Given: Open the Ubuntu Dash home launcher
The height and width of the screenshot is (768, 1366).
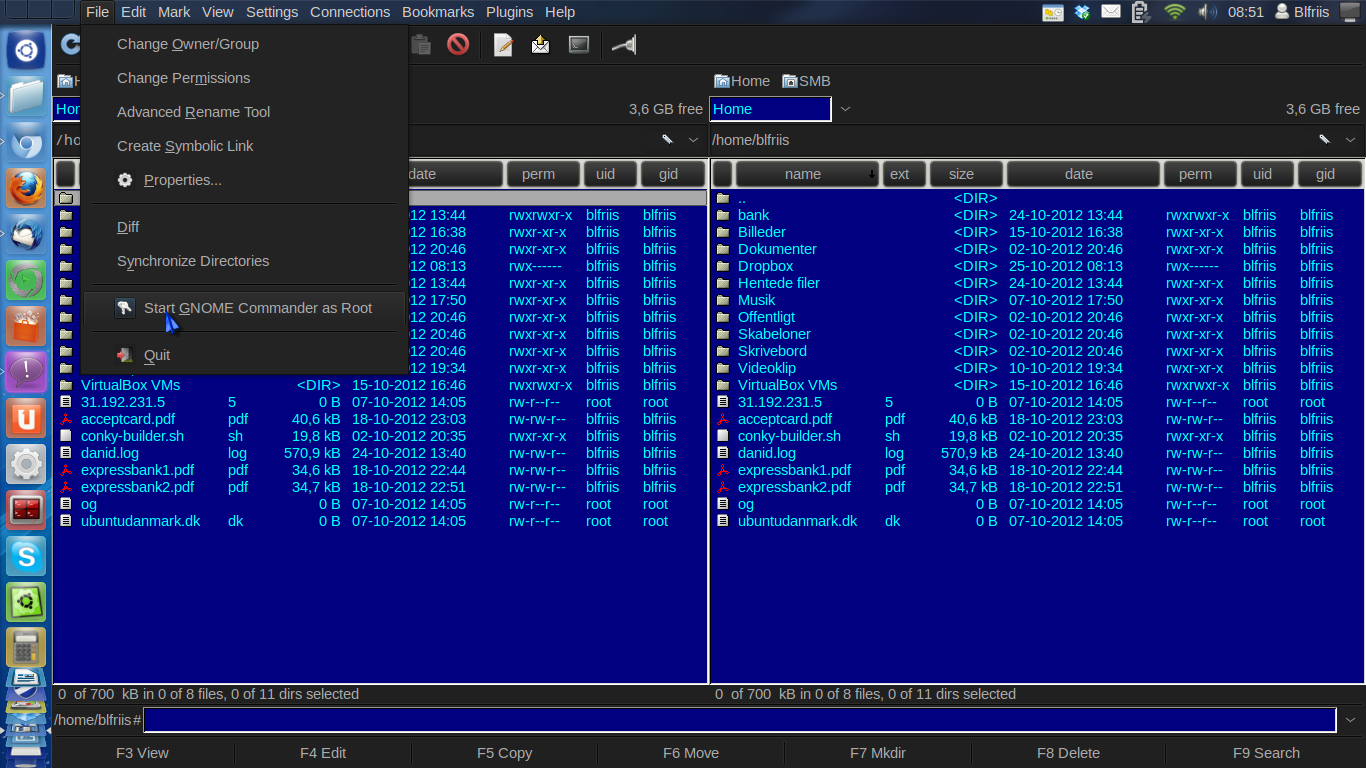Looking at the screenshot, I should [26, 50].
